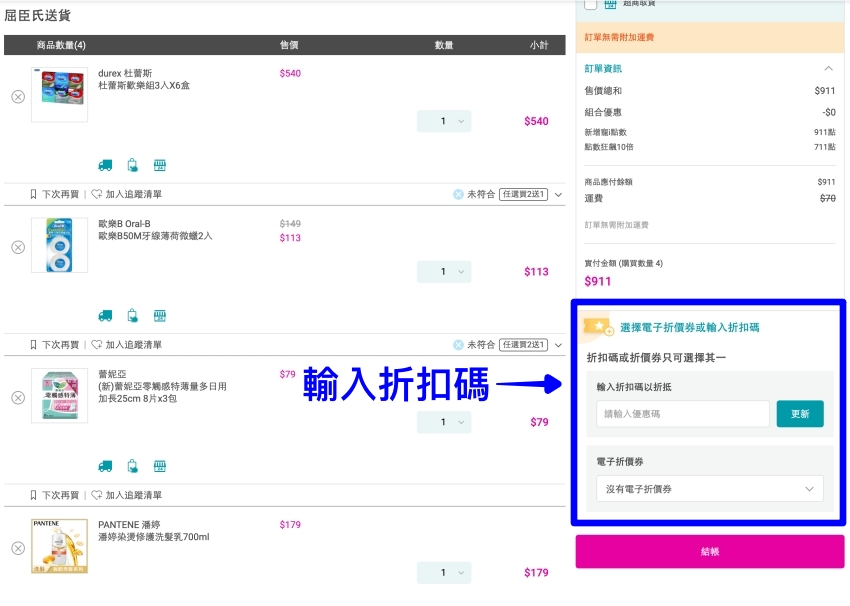Remove the Oral-B floss from cart
Screen dimensions: 850x606
(18, 247)
